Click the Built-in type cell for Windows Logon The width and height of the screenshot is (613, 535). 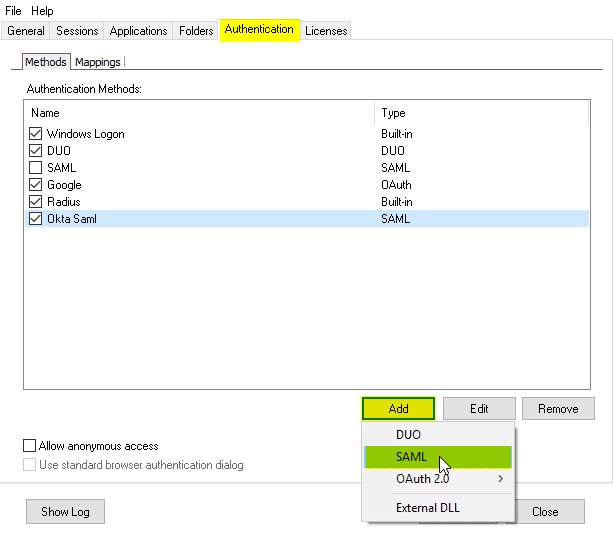[397, 134]
